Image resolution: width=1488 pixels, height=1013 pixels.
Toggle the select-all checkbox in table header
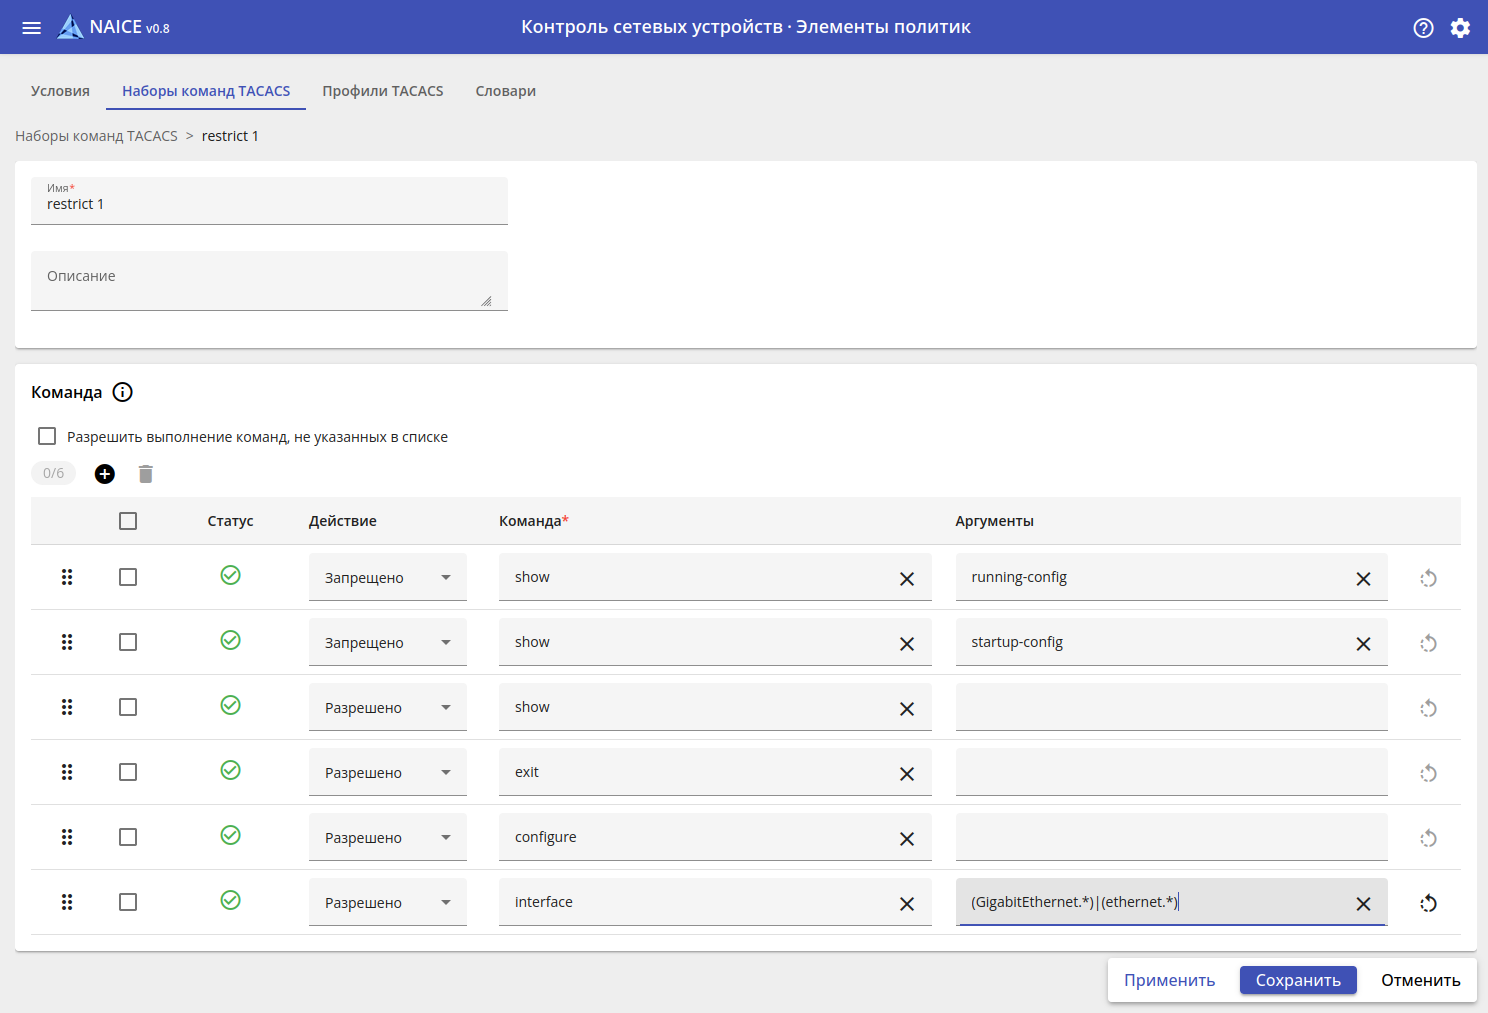tap(128, 521)
